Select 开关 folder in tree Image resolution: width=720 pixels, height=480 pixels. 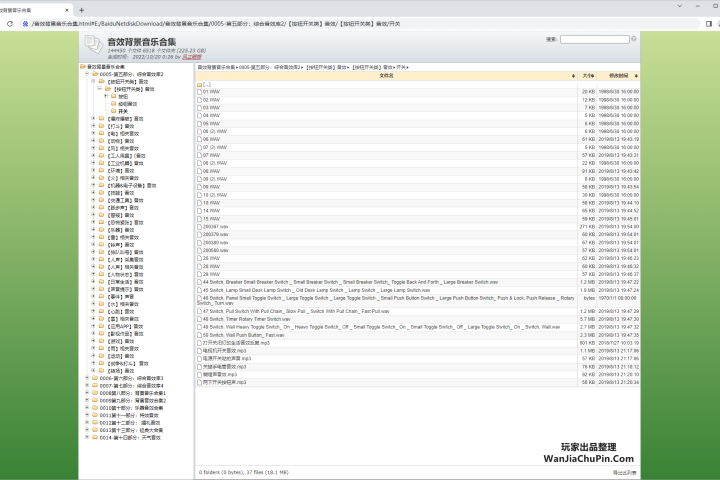coord(123,110)
